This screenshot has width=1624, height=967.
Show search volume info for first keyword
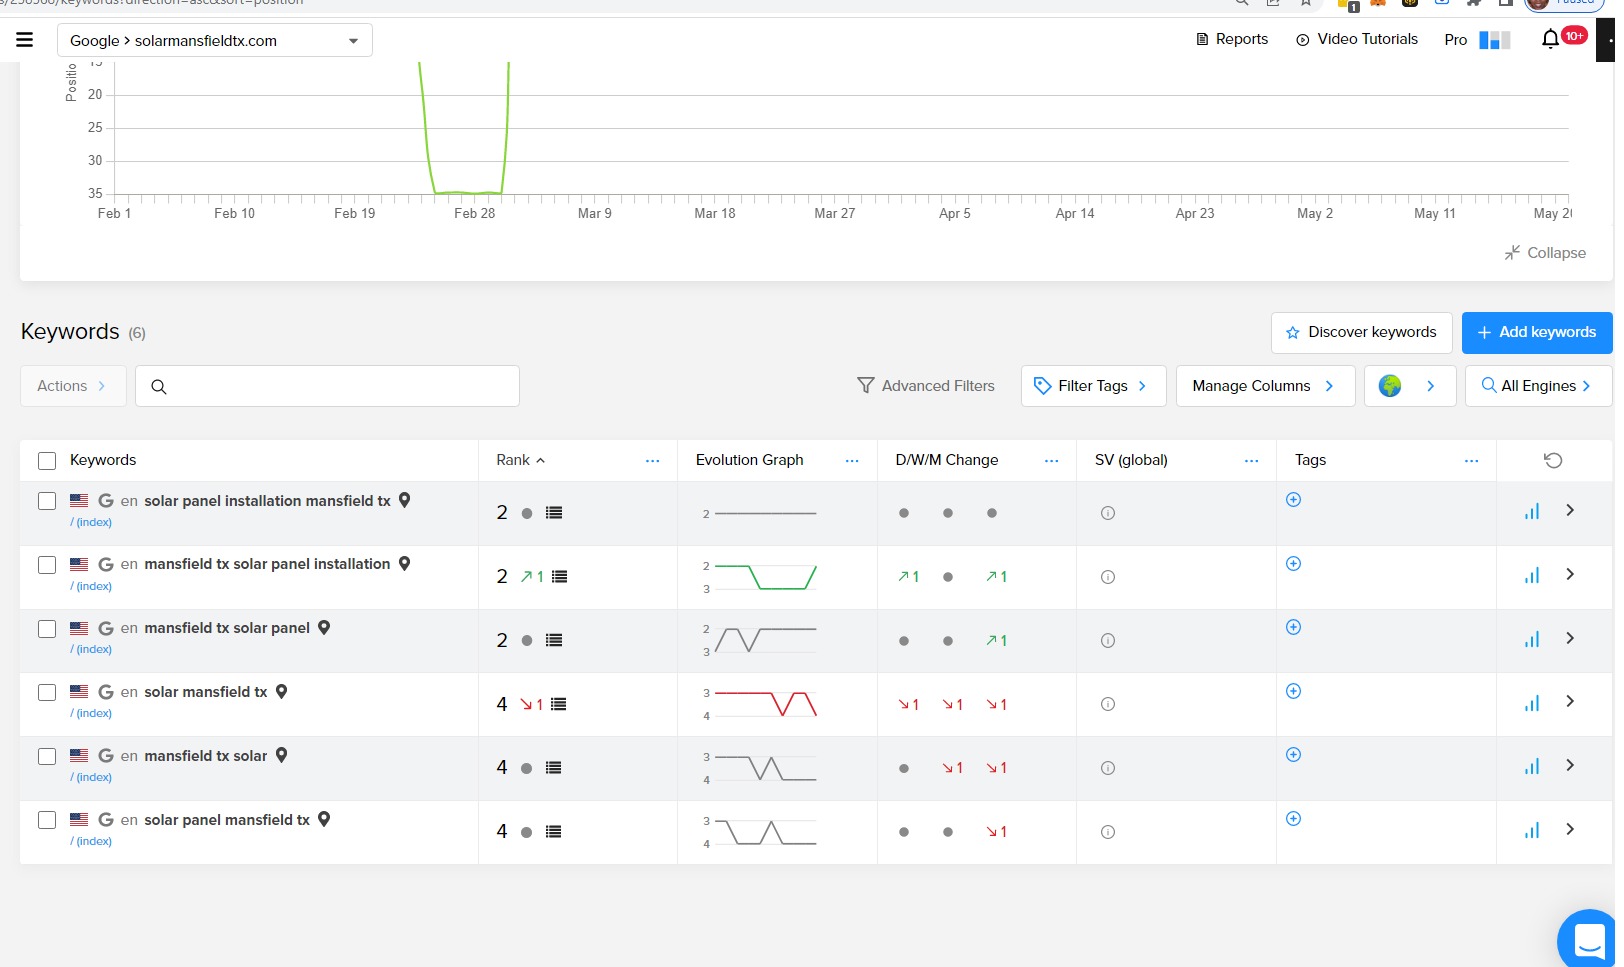click(1108, 513)
